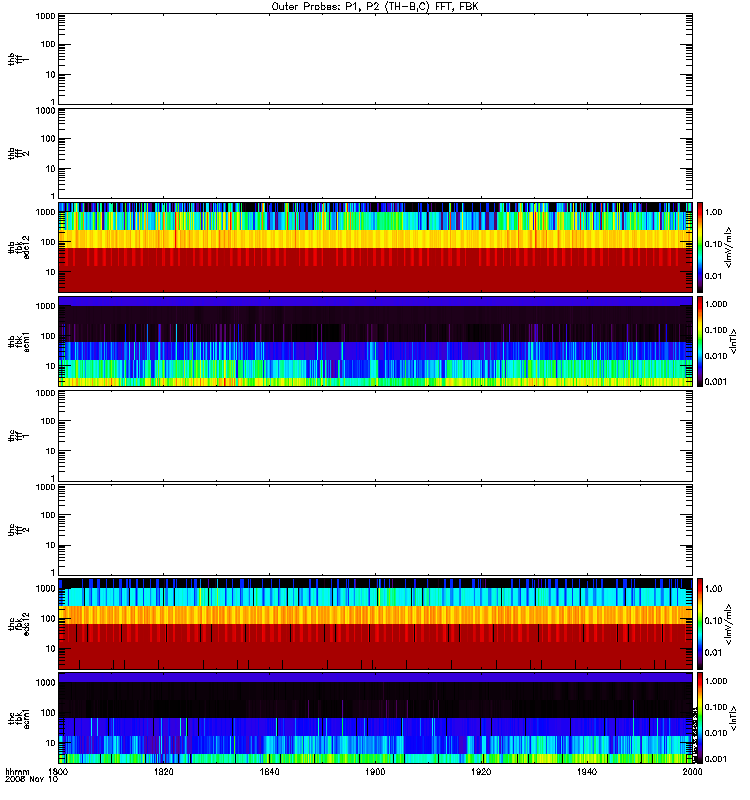Click the plot title "Outer Probes: P1, P2 (TH-B,C) FFT, FBK"
Screen dimensions: 750x800
[375, 7]
